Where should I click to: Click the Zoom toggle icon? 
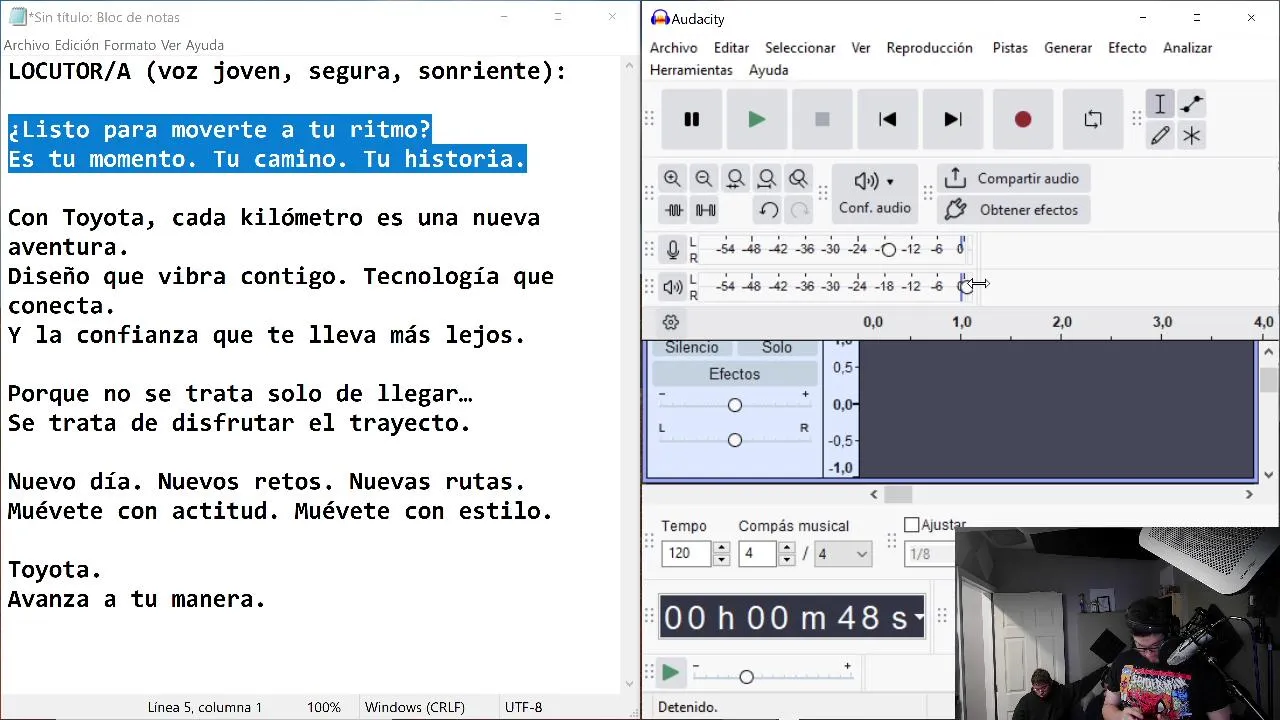click(798, 179)
